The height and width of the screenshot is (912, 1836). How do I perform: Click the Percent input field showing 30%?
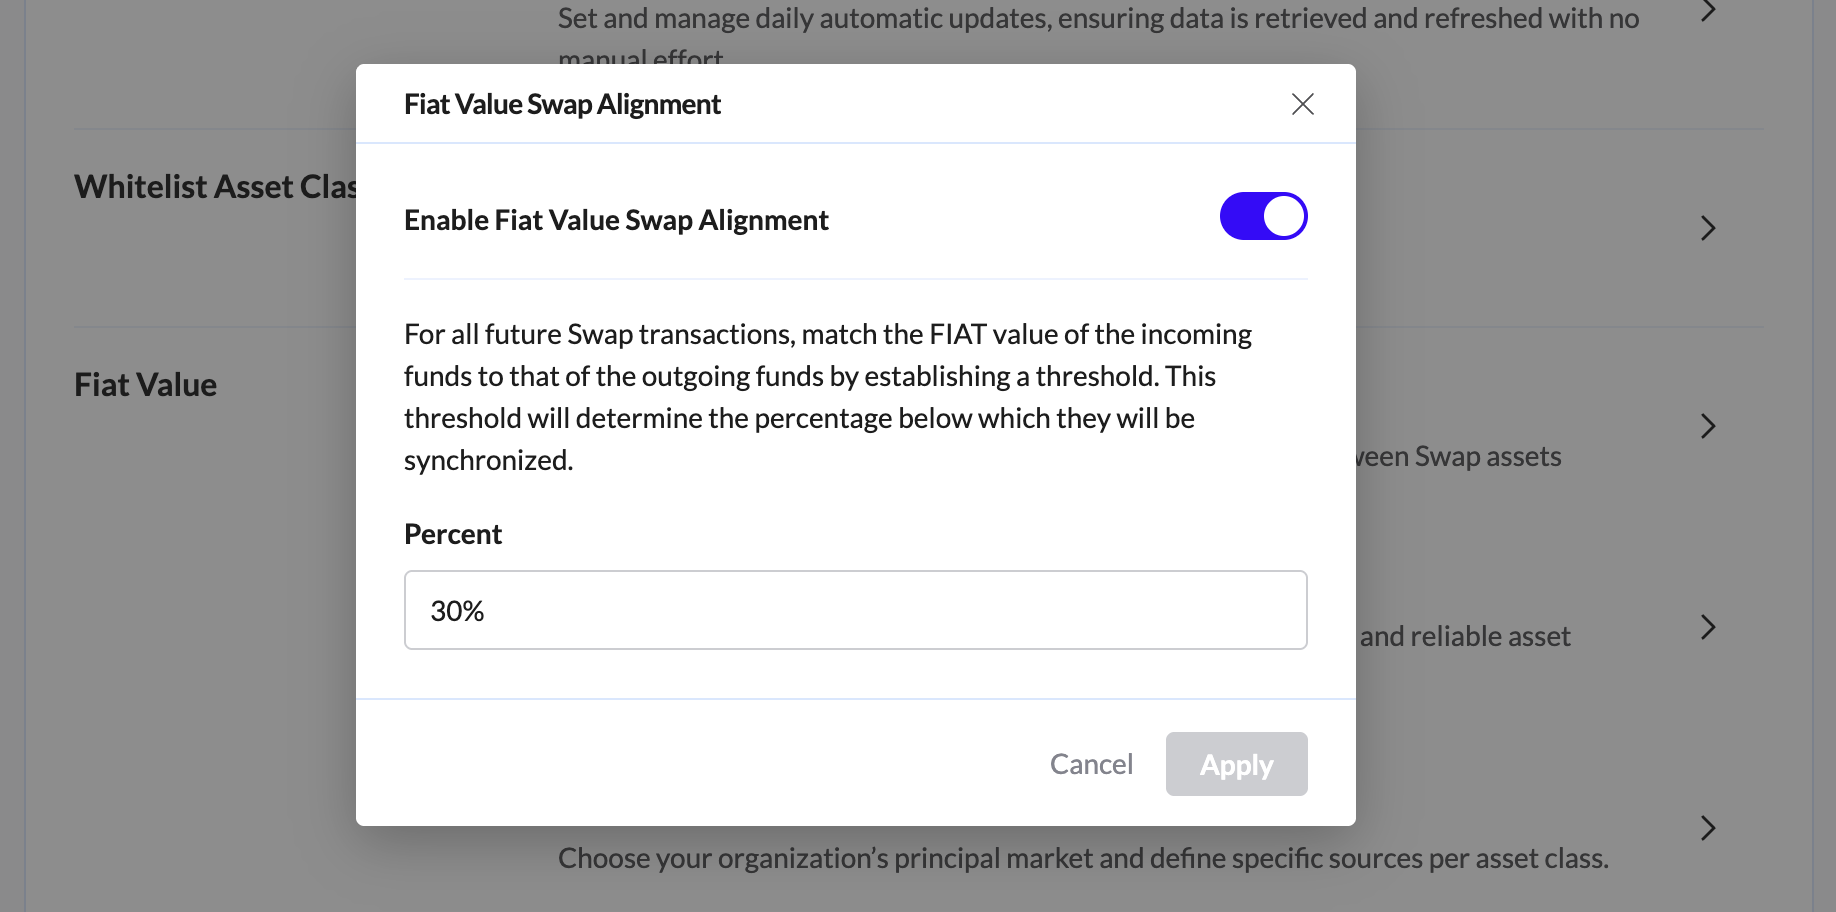(855, 610)
